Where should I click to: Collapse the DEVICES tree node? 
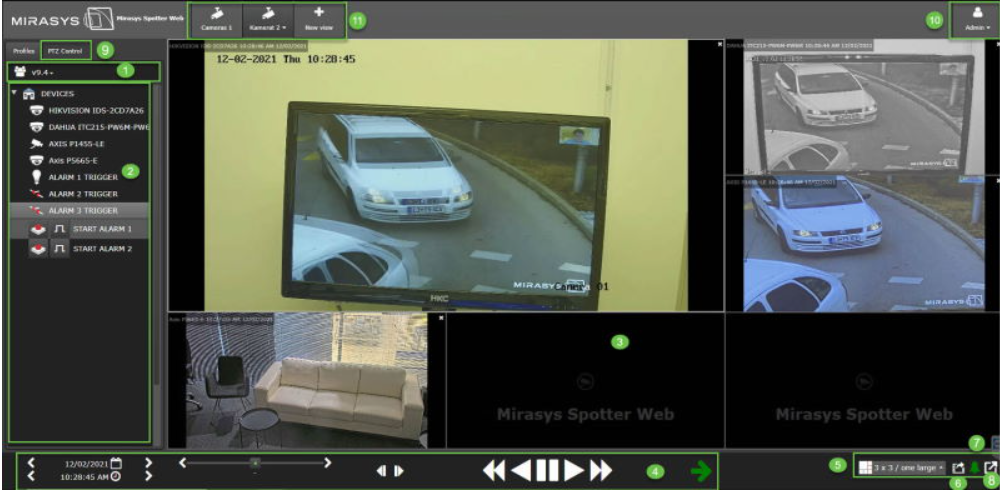coord(15,93)
